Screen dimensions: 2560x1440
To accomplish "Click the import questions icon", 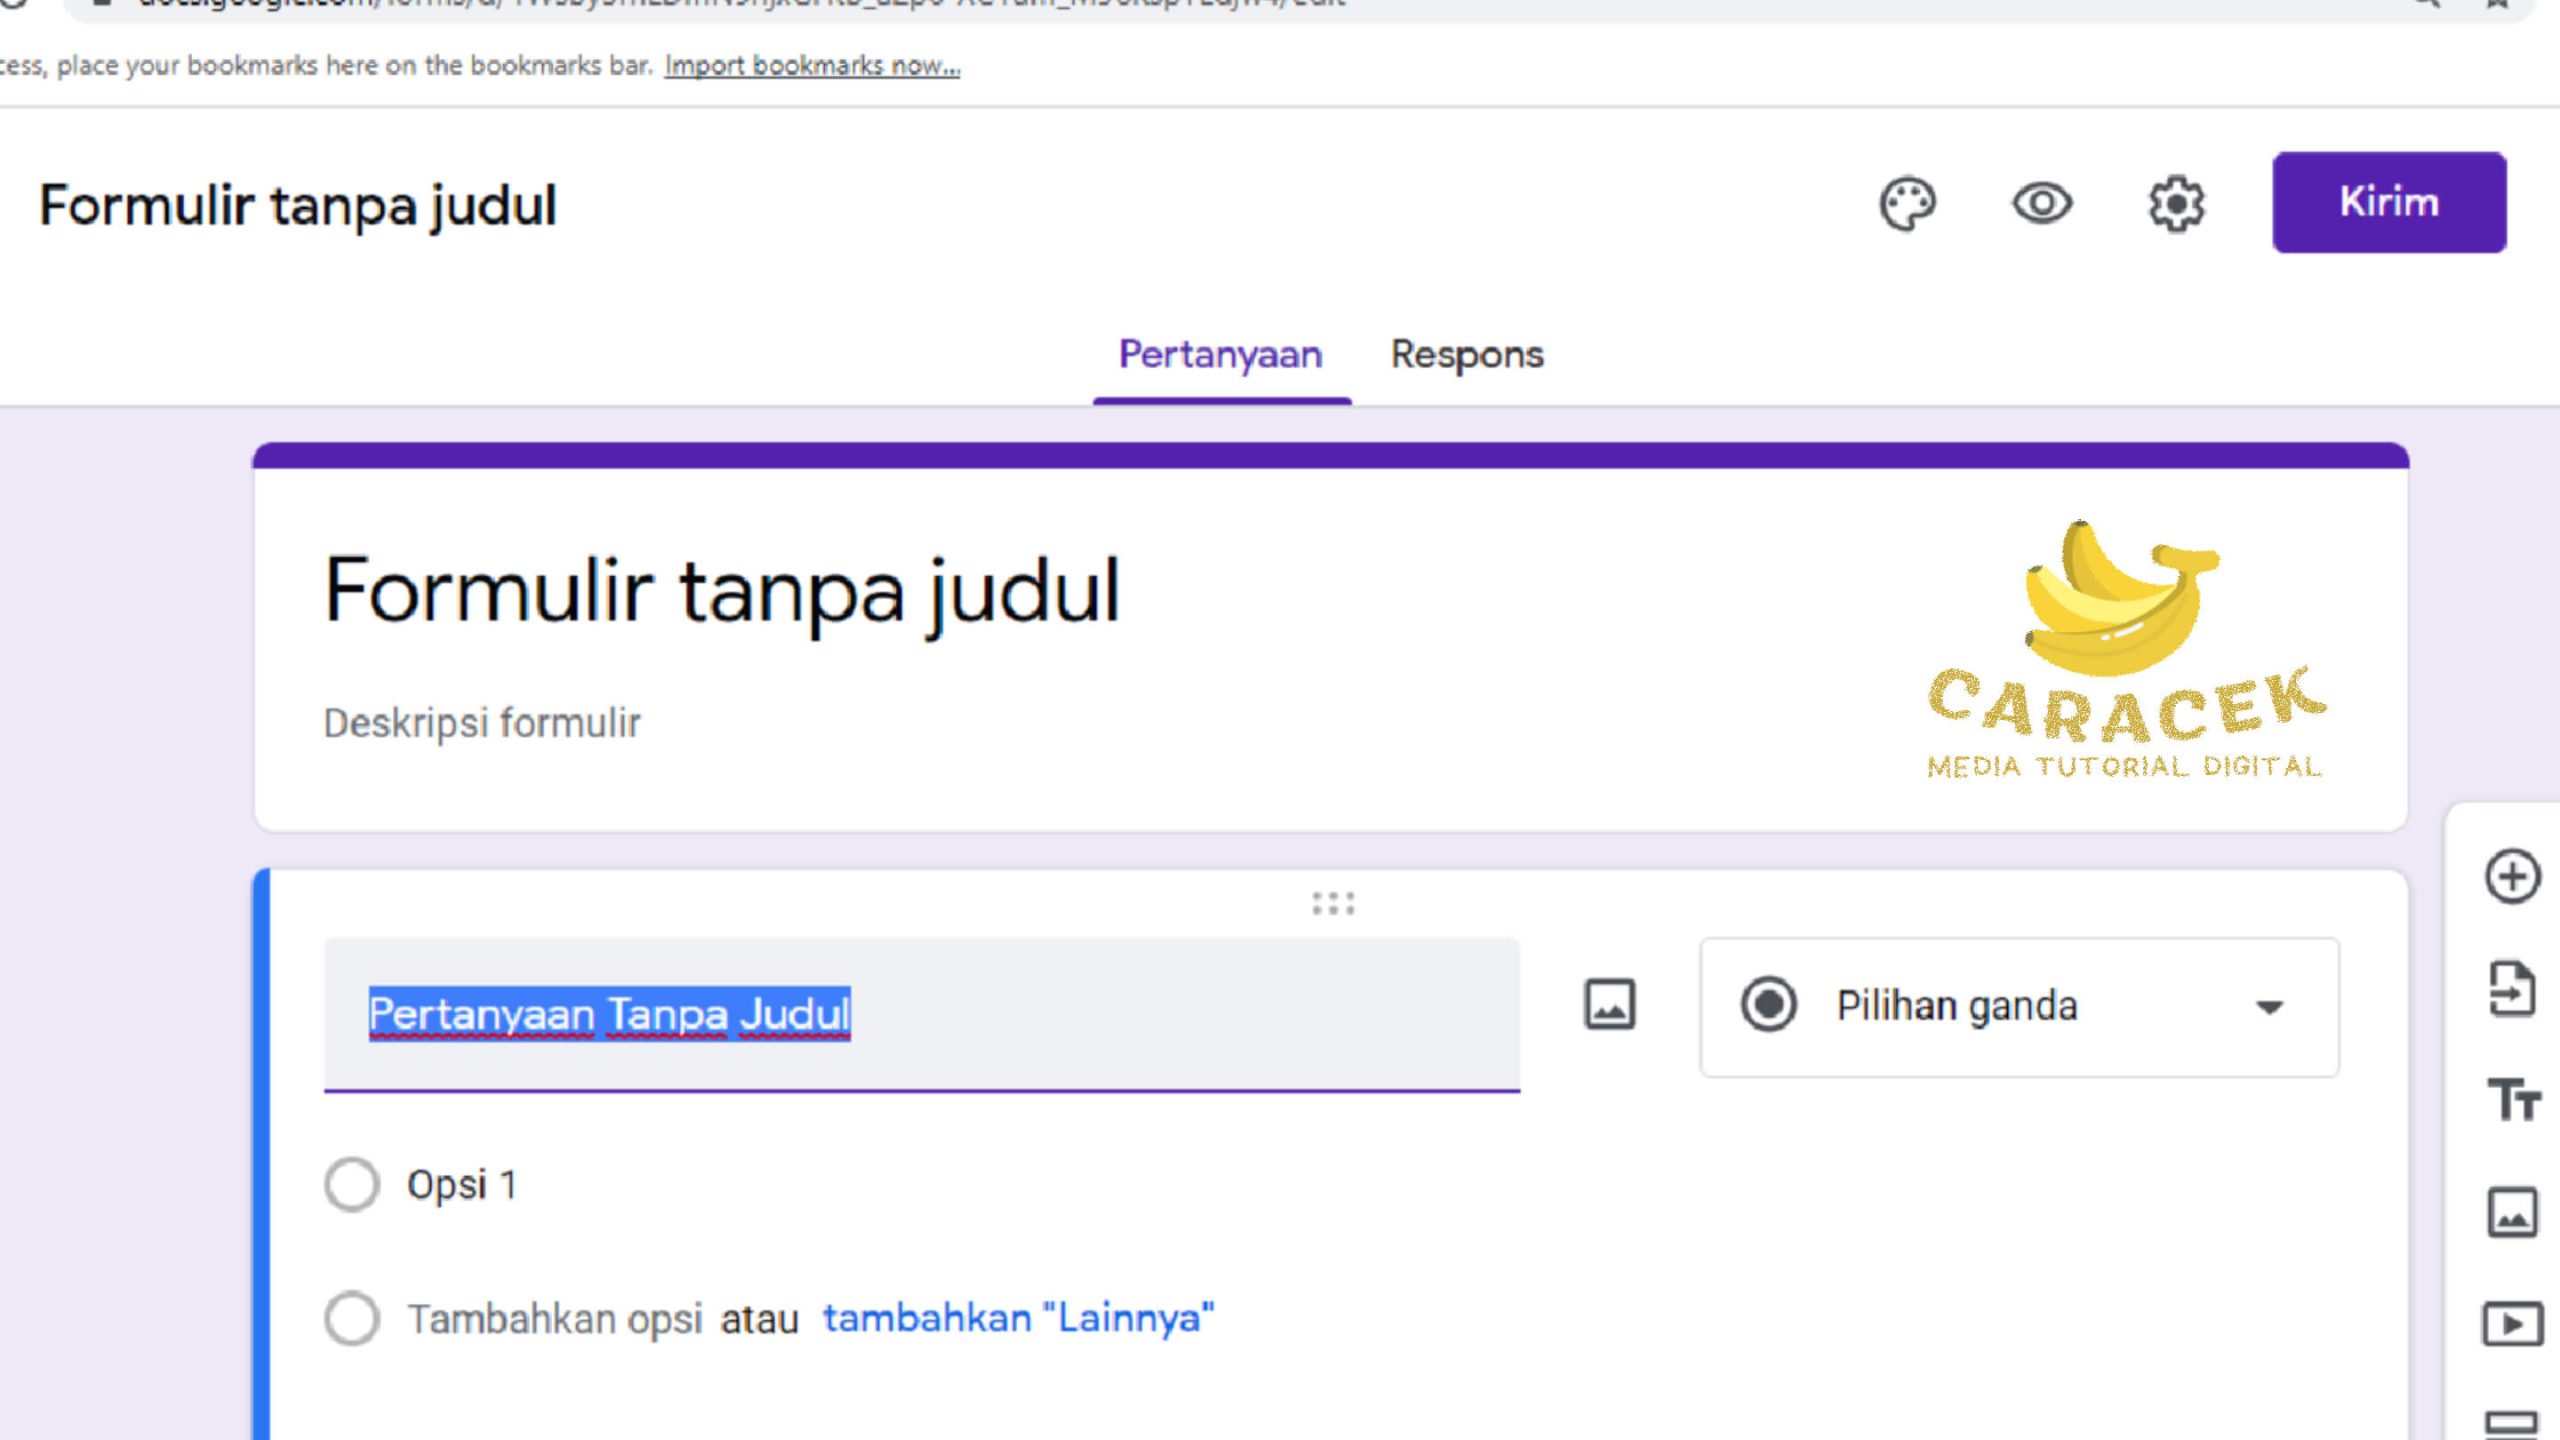I will point(2512,989).
